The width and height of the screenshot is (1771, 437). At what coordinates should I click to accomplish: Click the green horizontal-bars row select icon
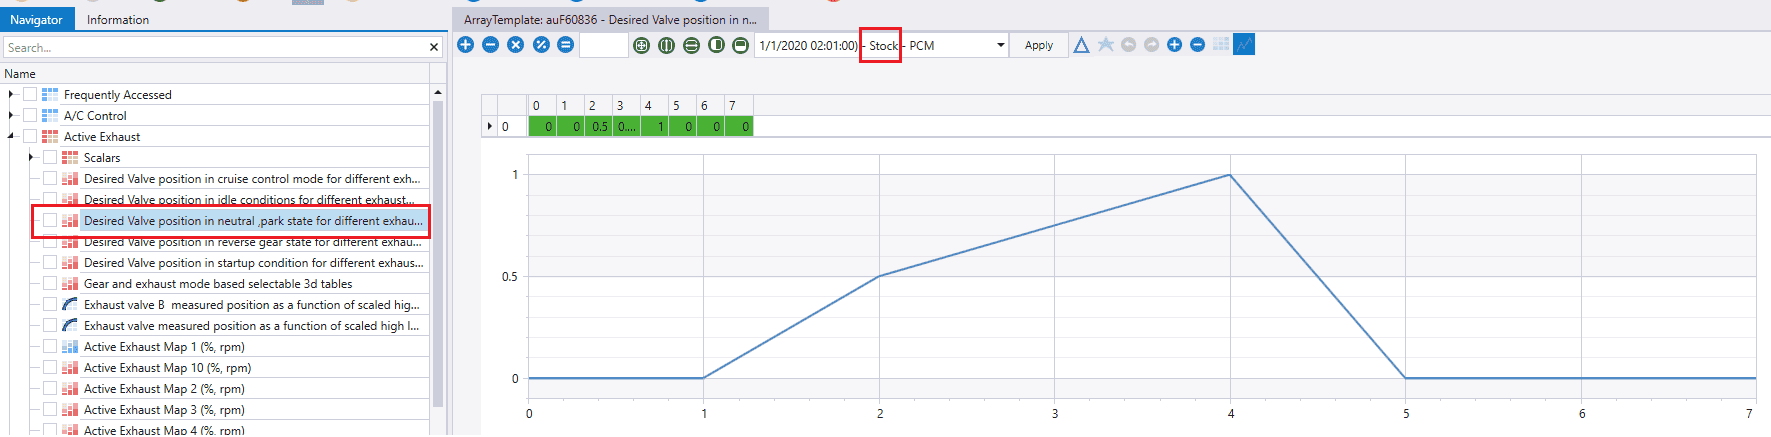coord(692,45)
